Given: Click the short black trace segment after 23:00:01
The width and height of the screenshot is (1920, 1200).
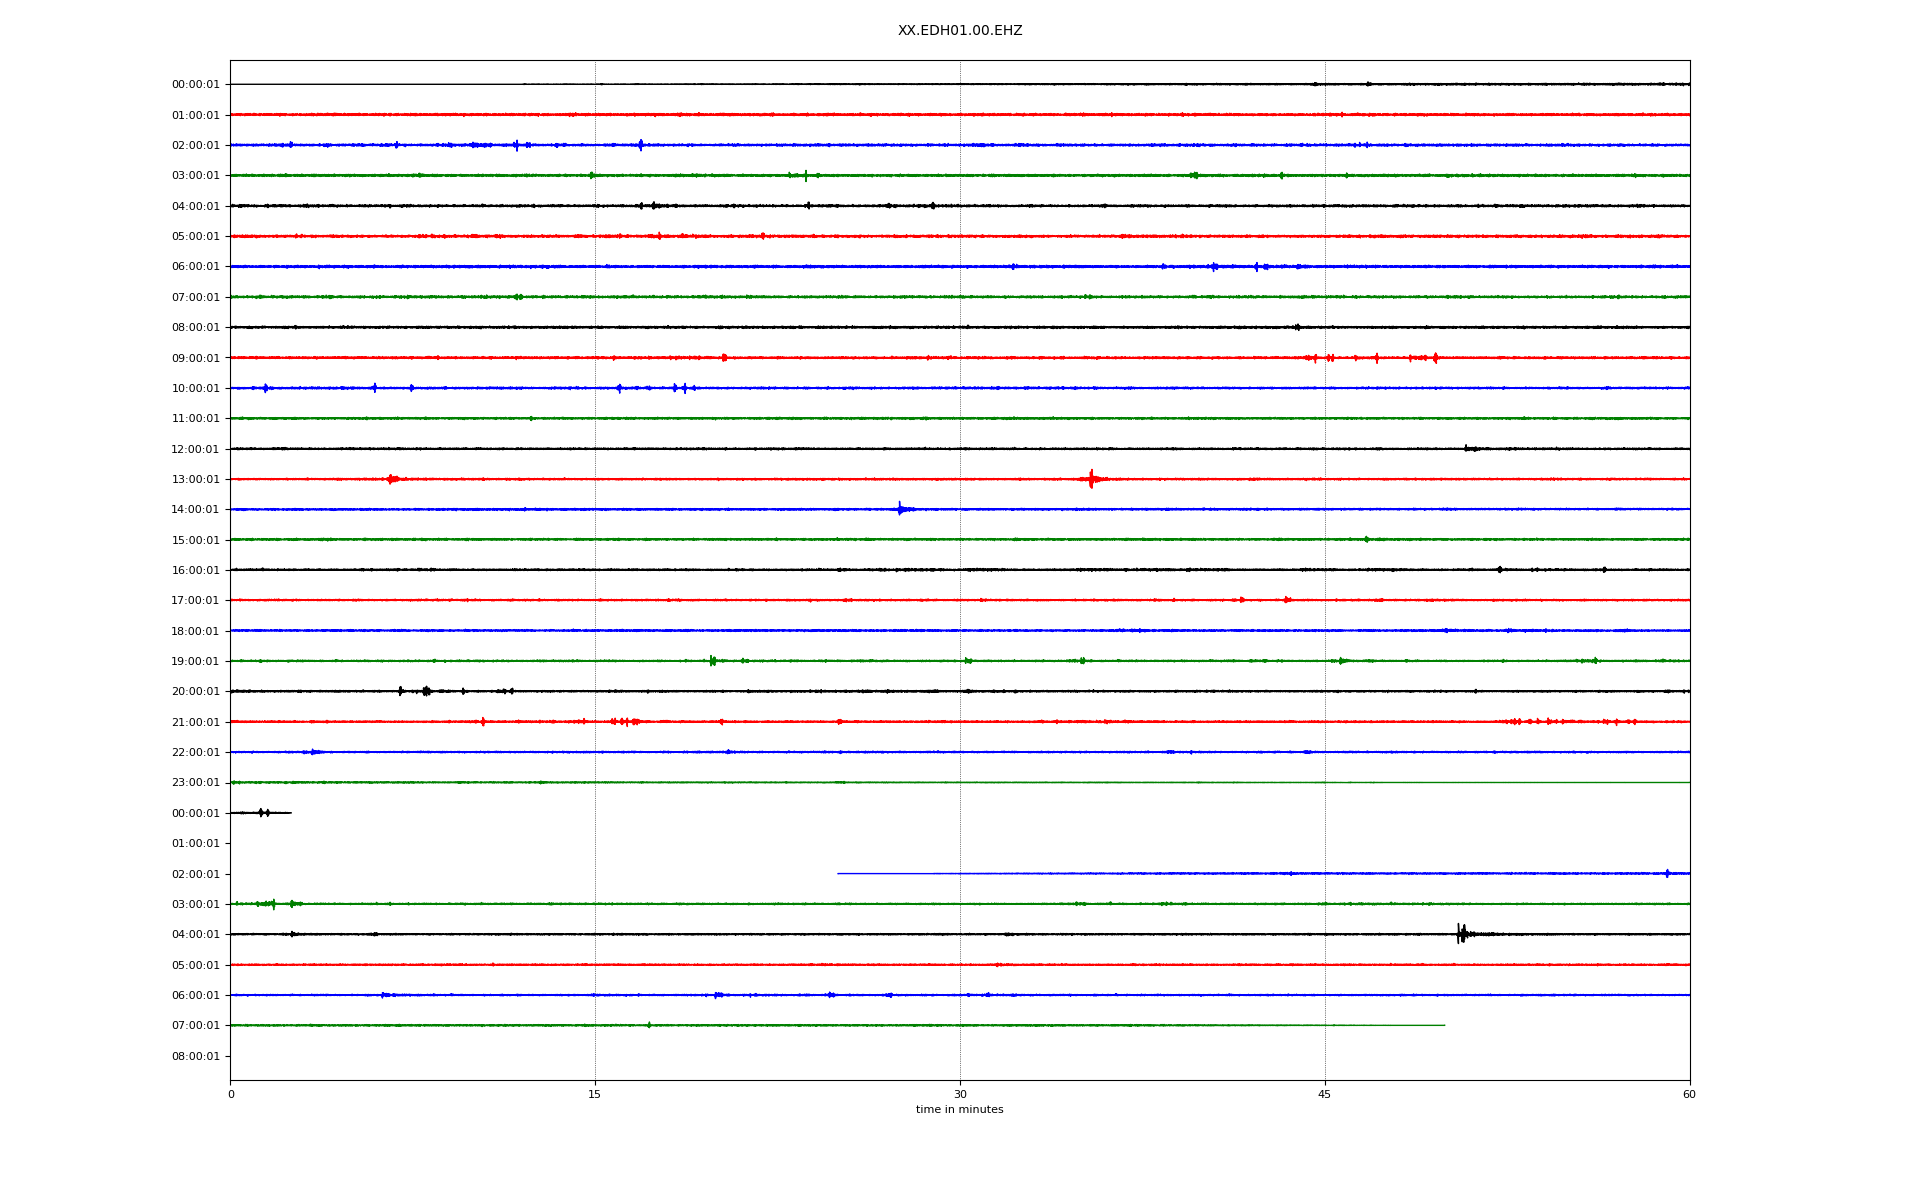Looking at the screenshot, I should 261,813.
